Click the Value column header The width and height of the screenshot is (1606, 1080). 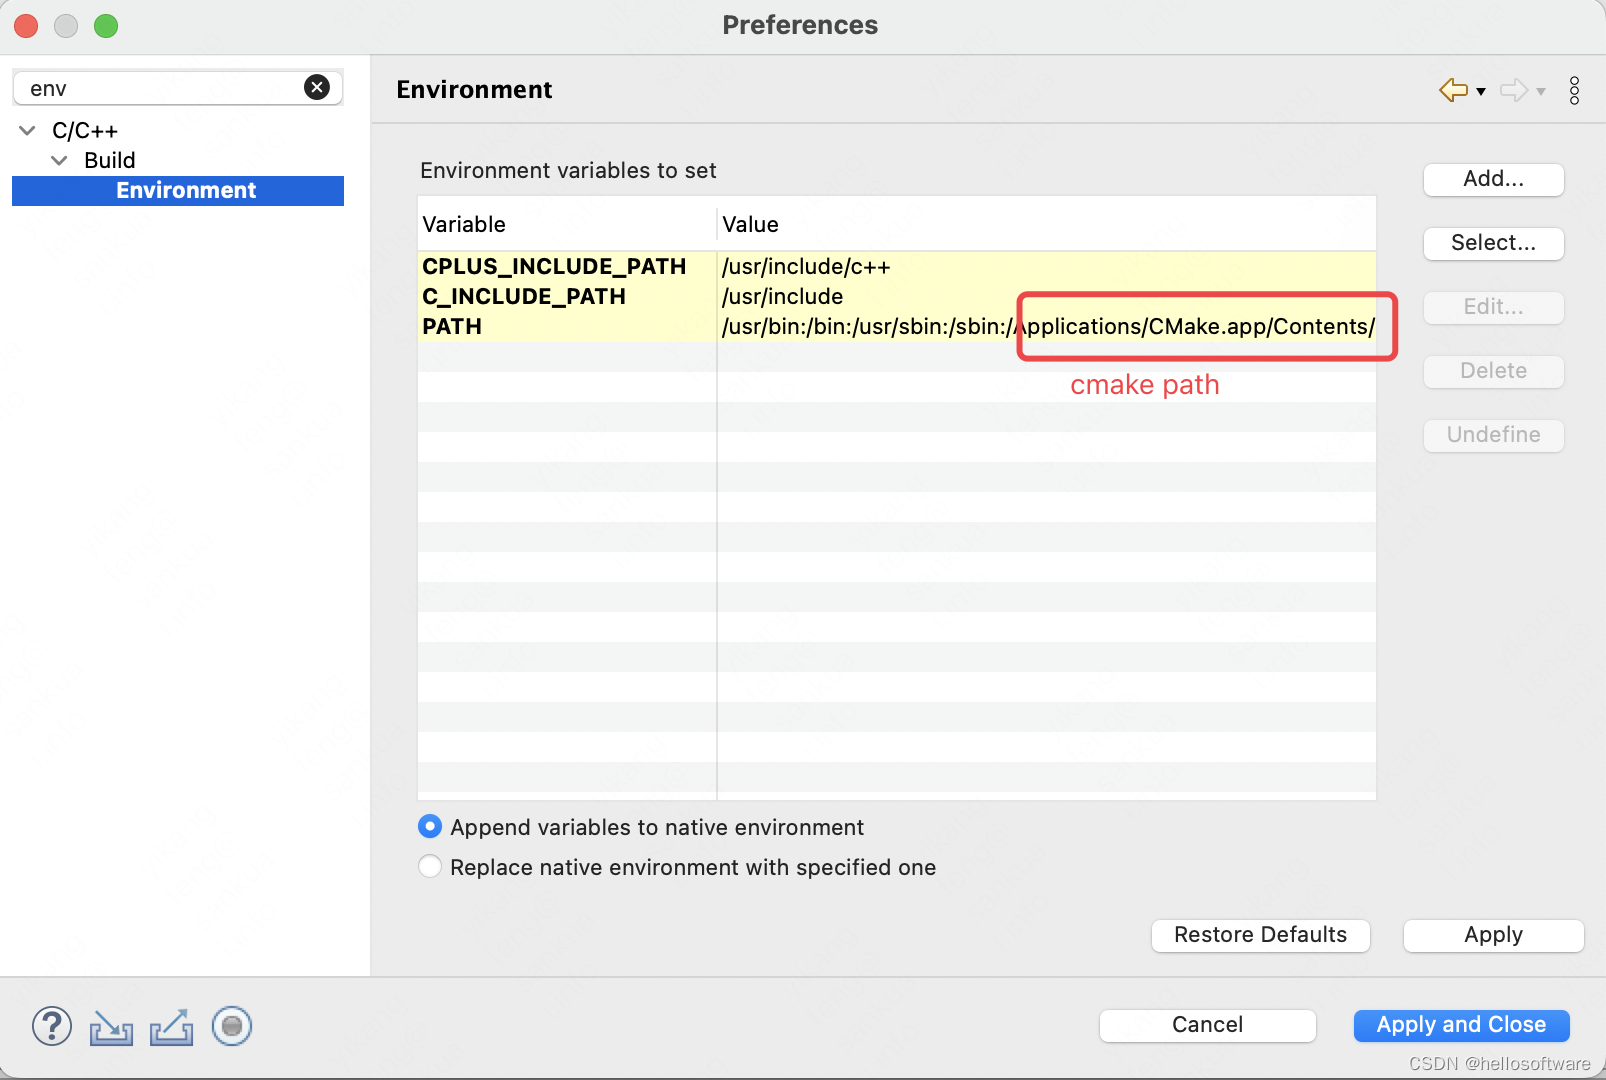(x=1047, y=224)
